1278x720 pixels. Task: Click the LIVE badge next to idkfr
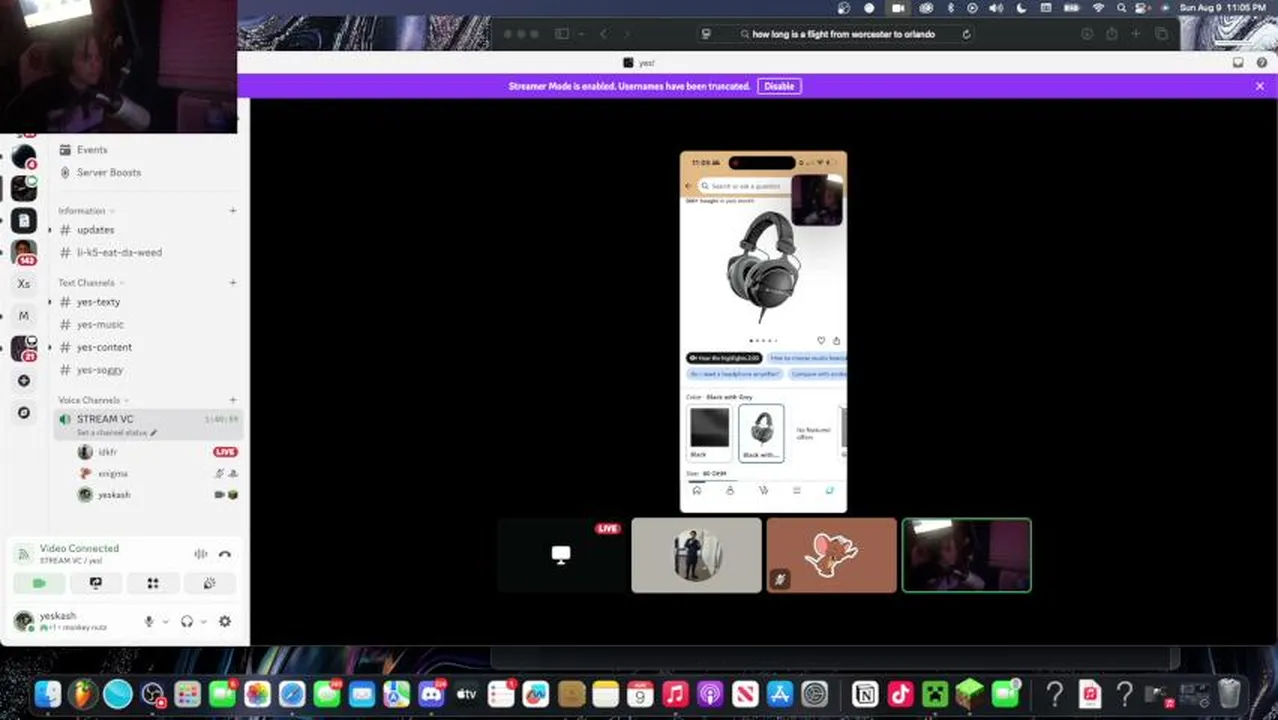point(225,452)
